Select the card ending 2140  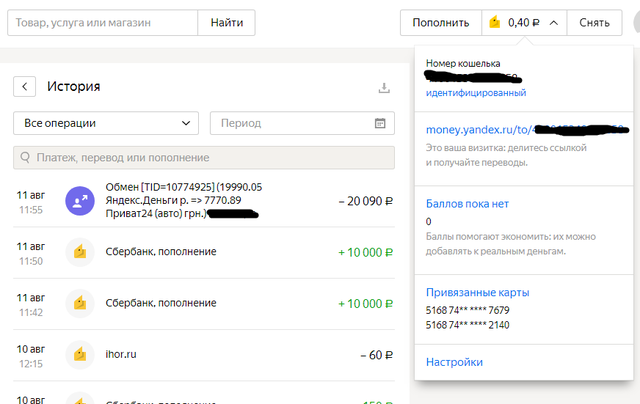coord(467,325)
